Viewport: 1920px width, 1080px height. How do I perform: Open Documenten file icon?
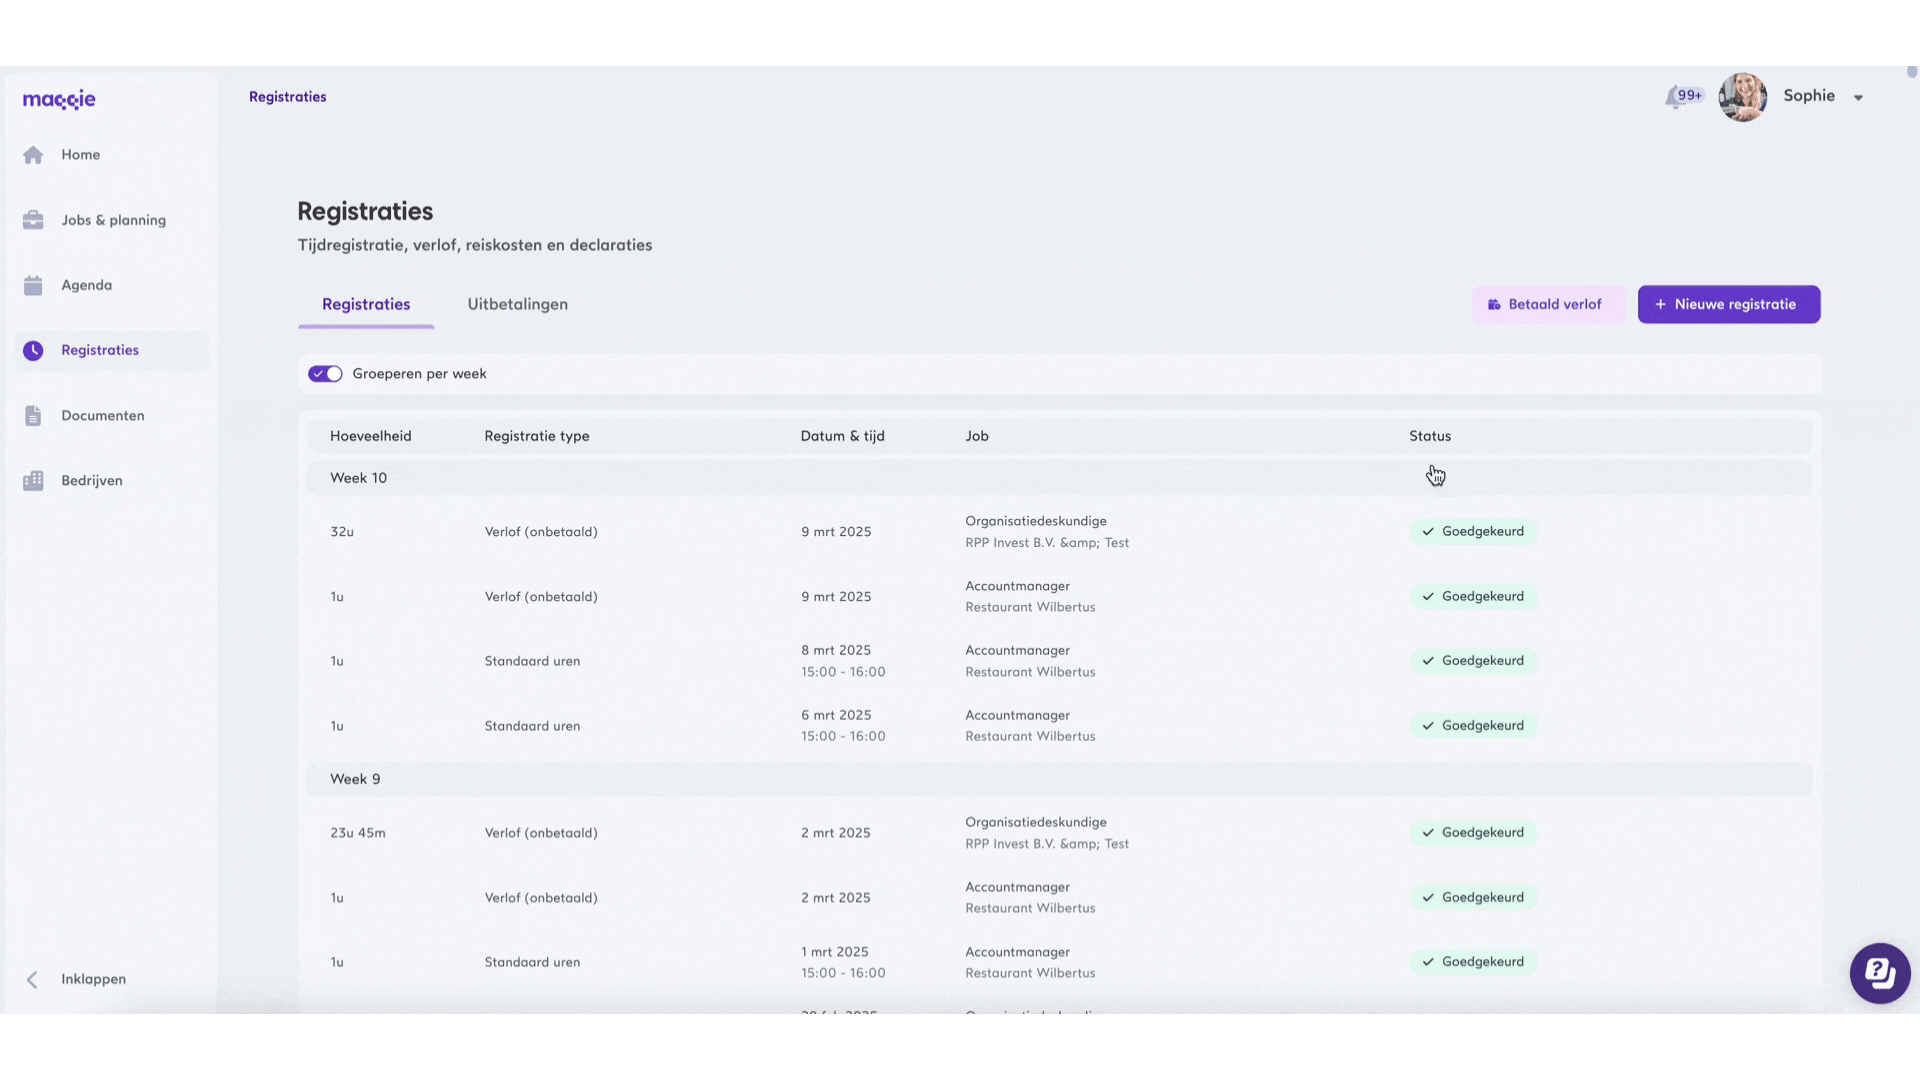click(x=33, y=416)
